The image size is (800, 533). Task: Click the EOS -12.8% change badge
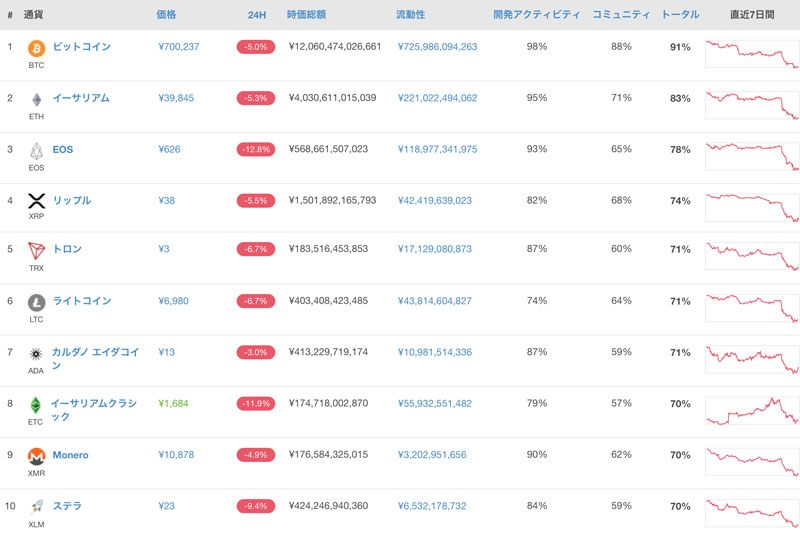256,149
